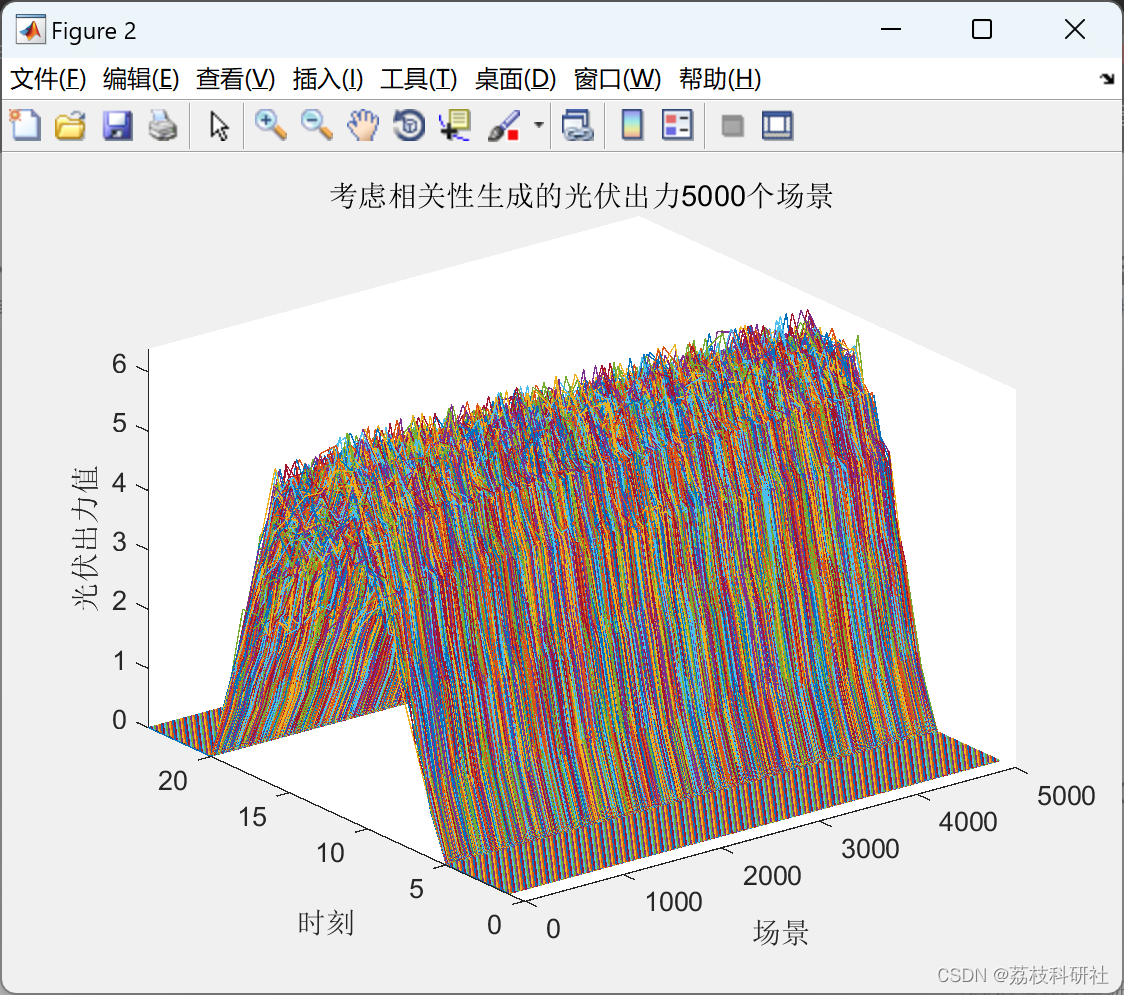Open the 文件(F) menu
The image size is (1124, 995).
[48, 78]
